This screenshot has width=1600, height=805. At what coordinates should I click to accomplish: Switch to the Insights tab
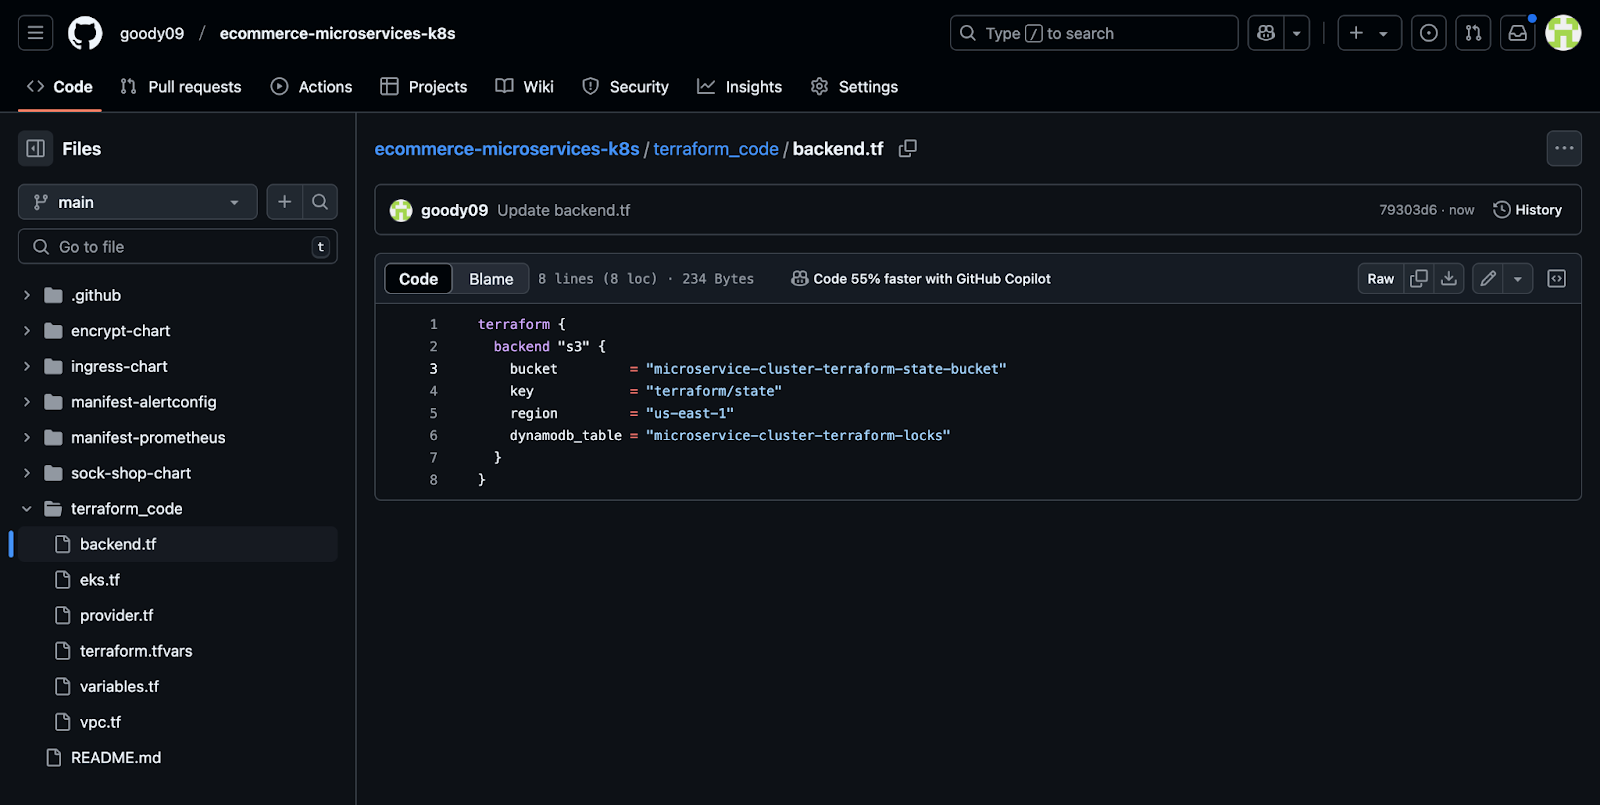click(x=740, y=87)
